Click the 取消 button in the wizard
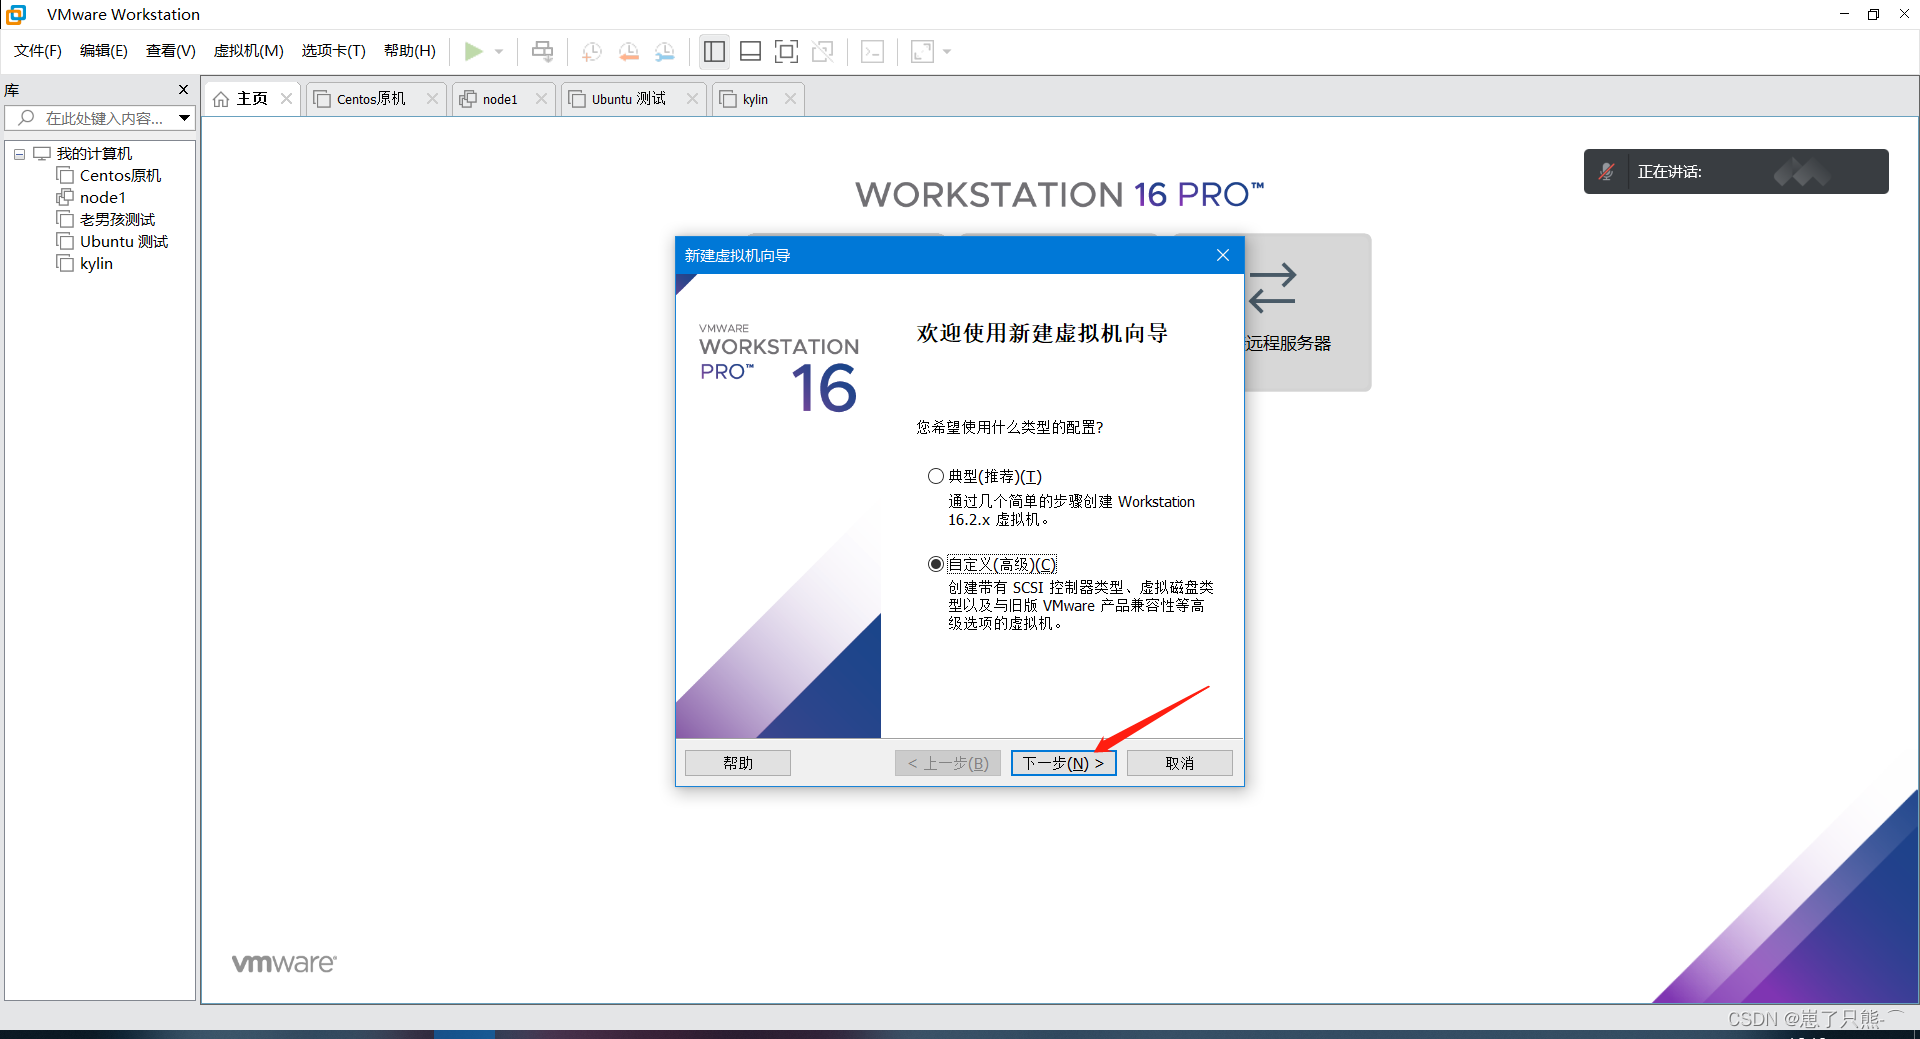This screenshot has height=1039, width=1920. [1180, 763]
